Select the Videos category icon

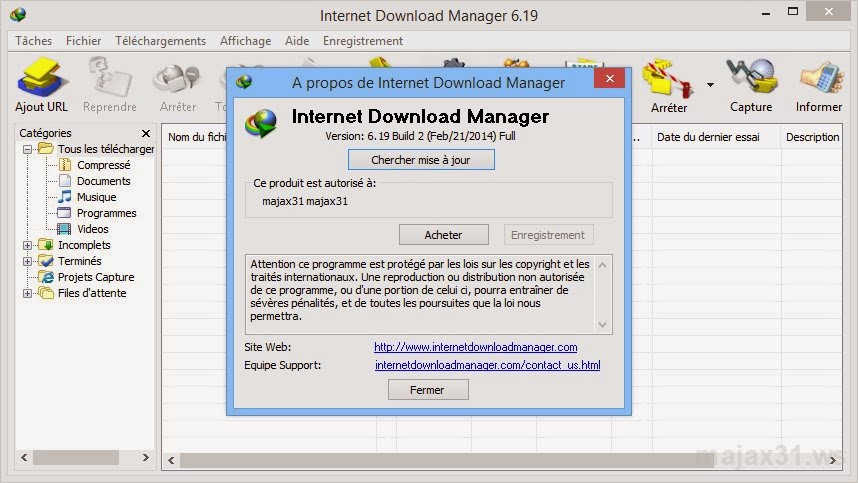(x=65, y=229)
